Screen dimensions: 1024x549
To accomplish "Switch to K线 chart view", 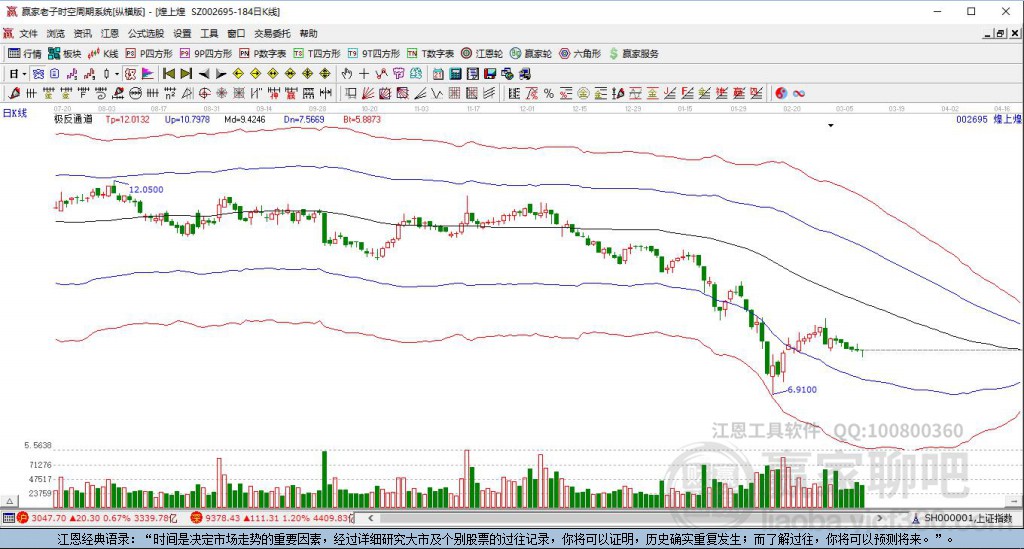I will pos(103,54).
